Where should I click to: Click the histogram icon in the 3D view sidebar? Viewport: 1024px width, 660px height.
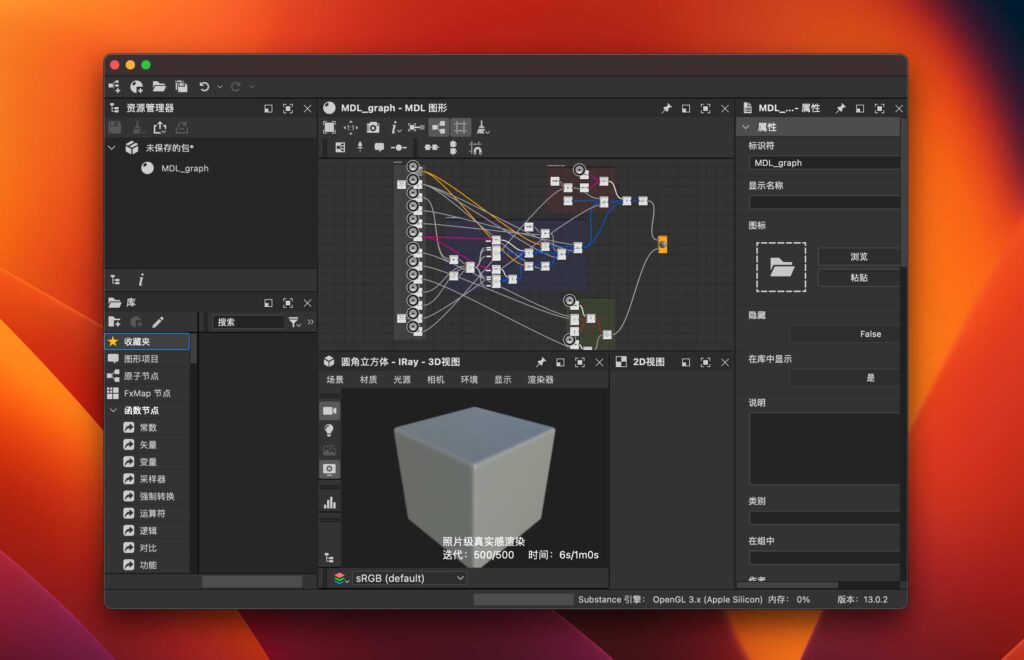[331, 502]
